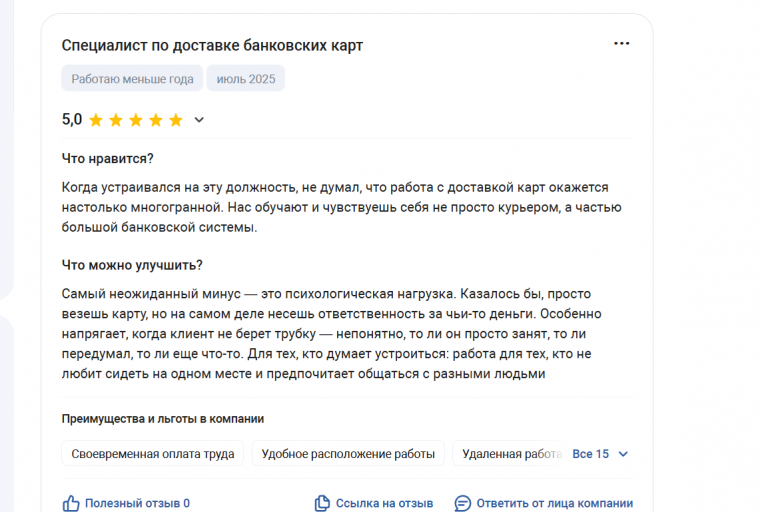This screenshot has height=512, width=760.
Task: Click the thumbs-up helpful review icon
Action: pos(71,503)
